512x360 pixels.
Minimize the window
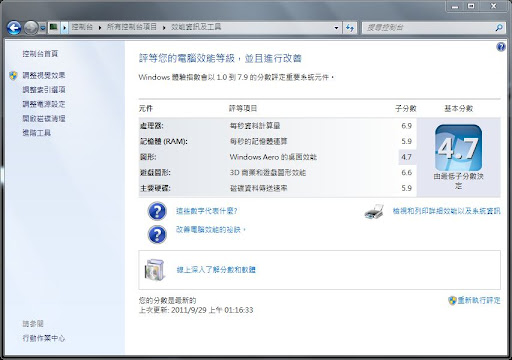tap(455, 6)
